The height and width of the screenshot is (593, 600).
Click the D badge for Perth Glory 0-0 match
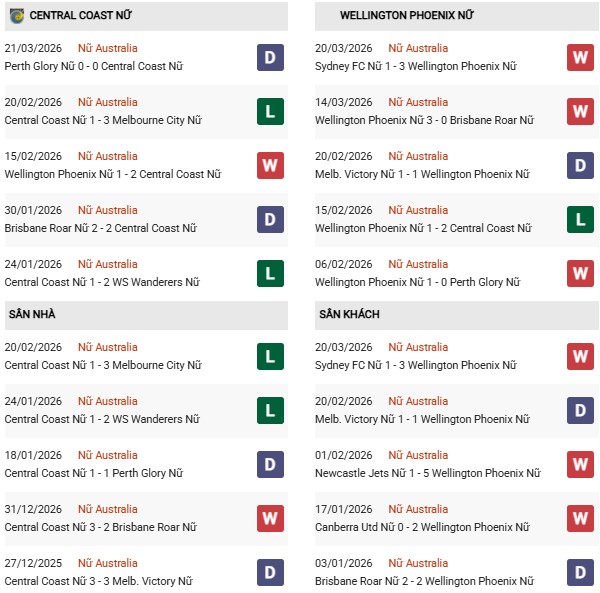coord(270,57)
